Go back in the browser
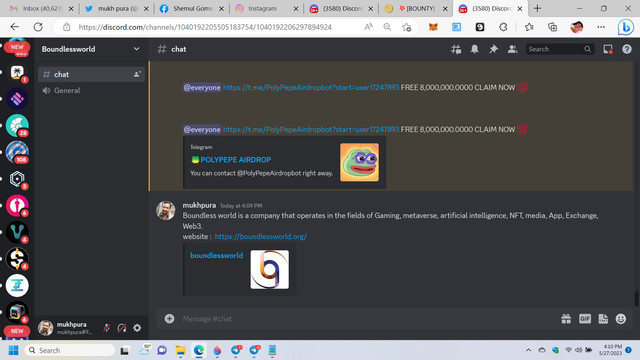 pos(15,27)
